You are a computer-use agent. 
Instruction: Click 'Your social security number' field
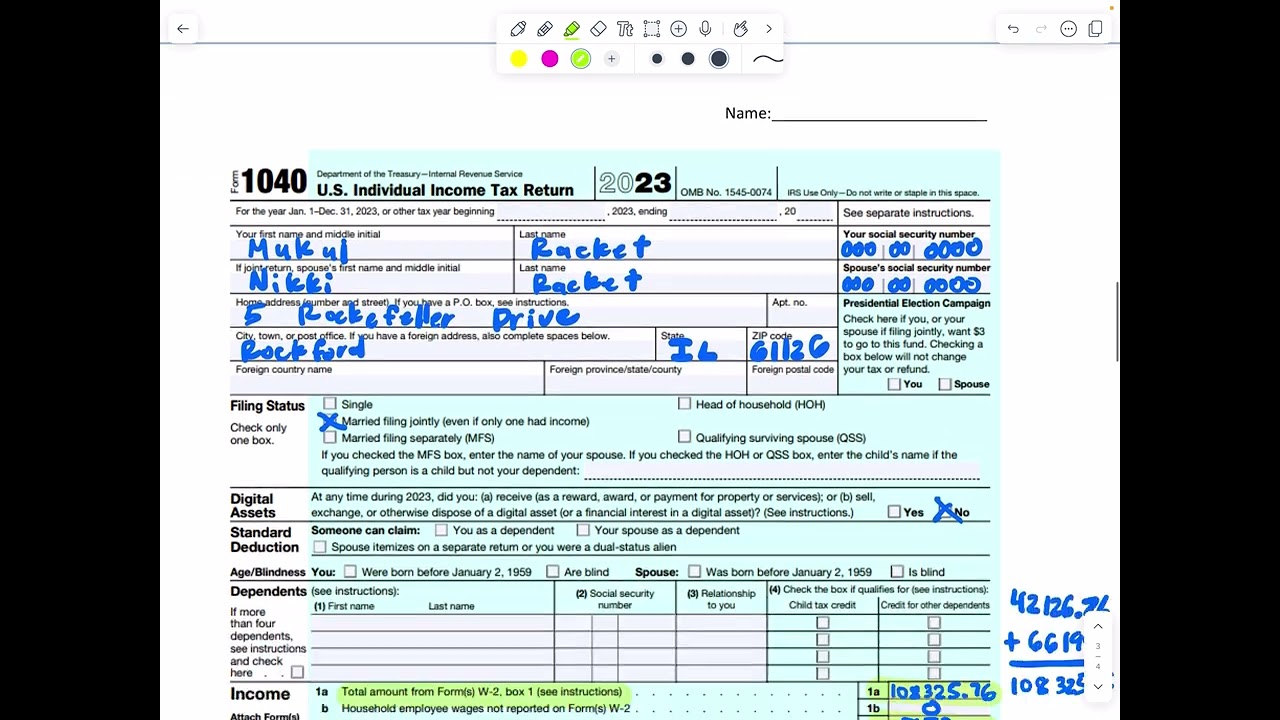pyautogui.click(x=915, y=244)
